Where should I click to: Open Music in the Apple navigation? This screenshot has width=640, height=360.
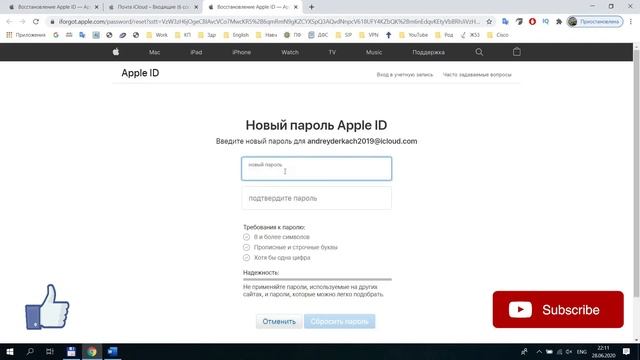click(x=374, y=52)
